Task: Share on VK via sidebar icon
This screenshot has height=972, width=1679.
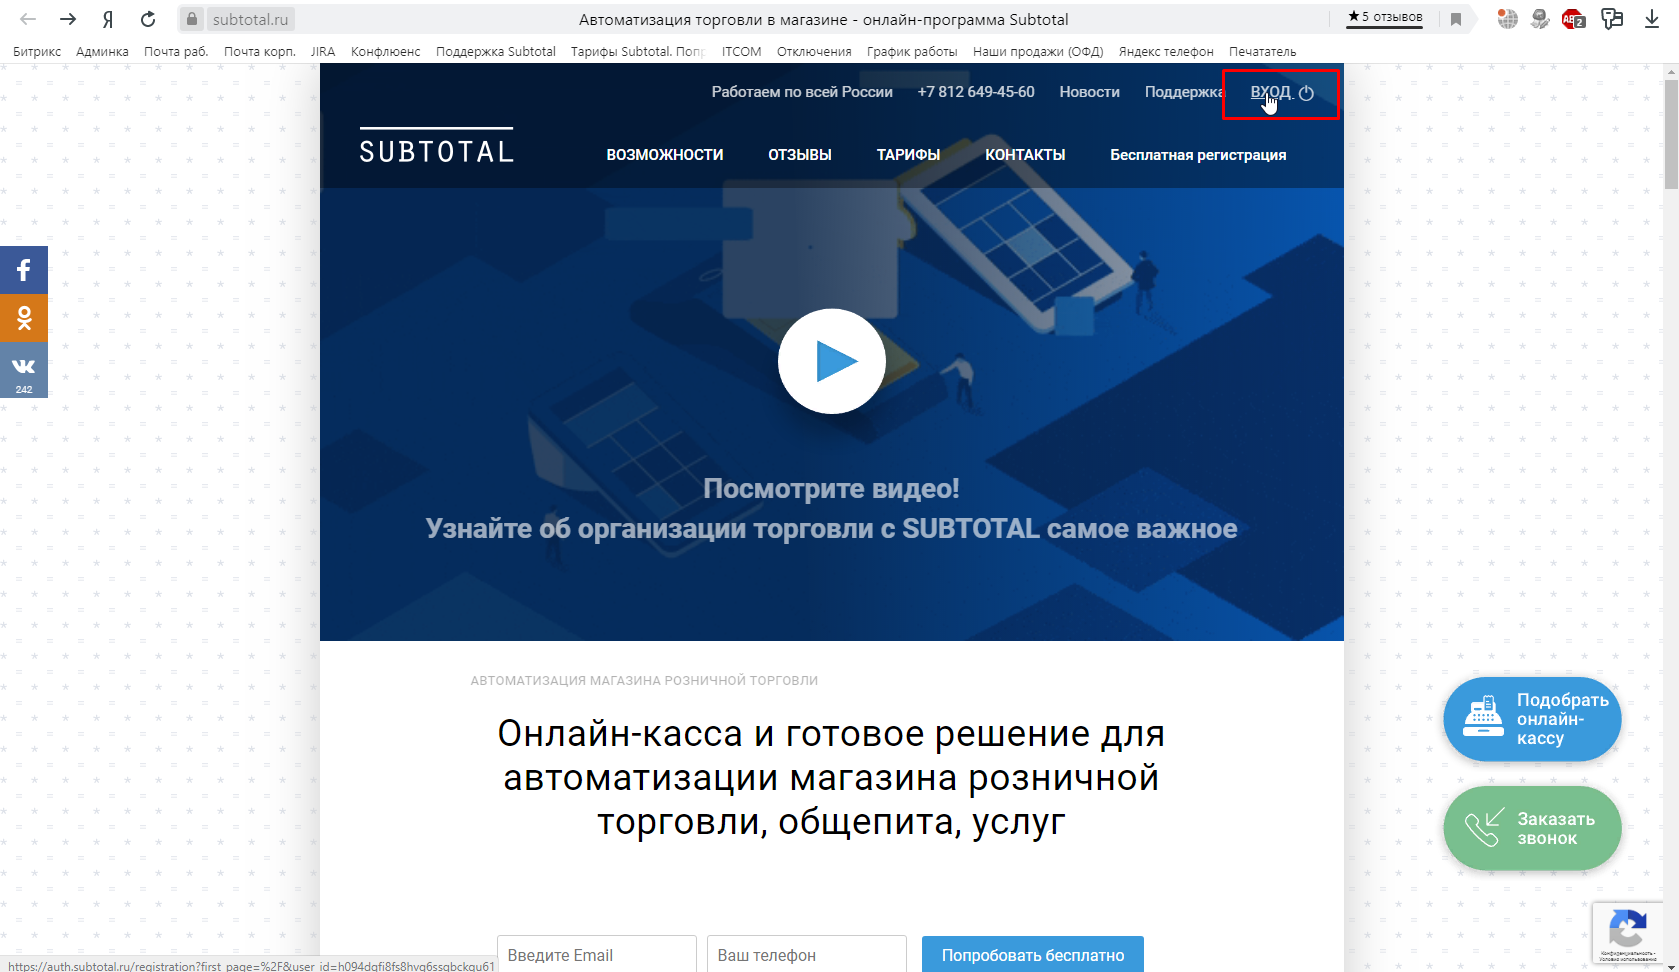Action: pyautogui.click(x=24, y=370)
